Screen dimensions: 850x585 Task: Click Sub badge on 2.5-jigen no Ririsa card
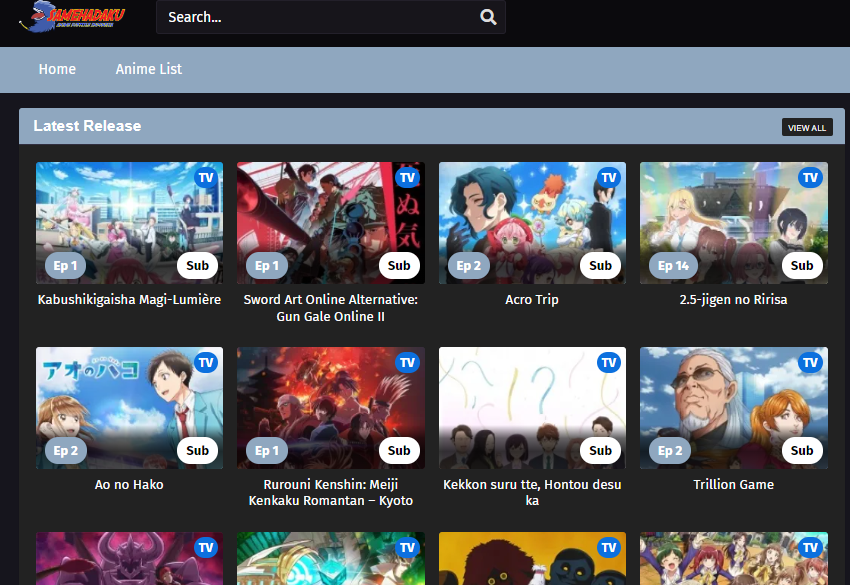point(802,266)
